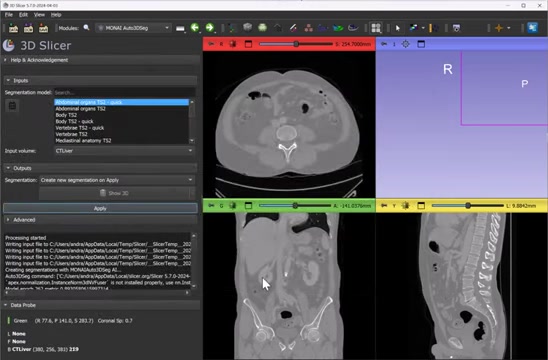Click the green slice offset slider
The height and width of the screenshot is (360, 548).
[295, 206]
